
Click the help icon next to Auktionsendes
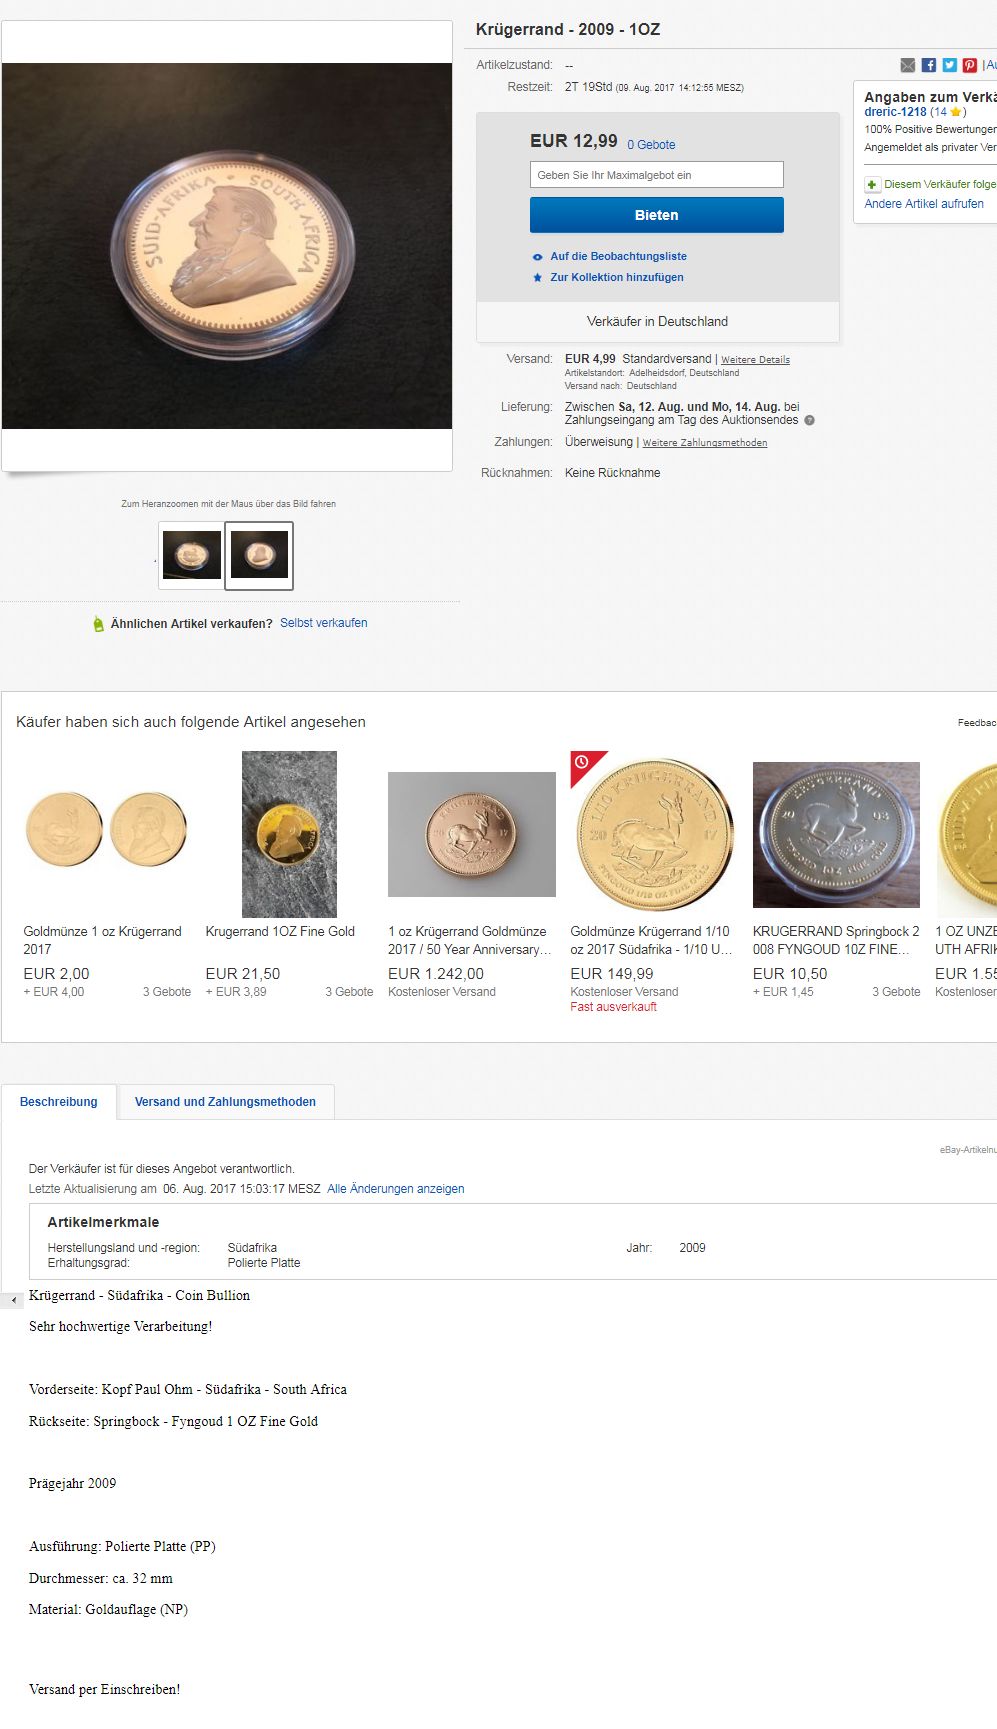(x=809, y=420)
